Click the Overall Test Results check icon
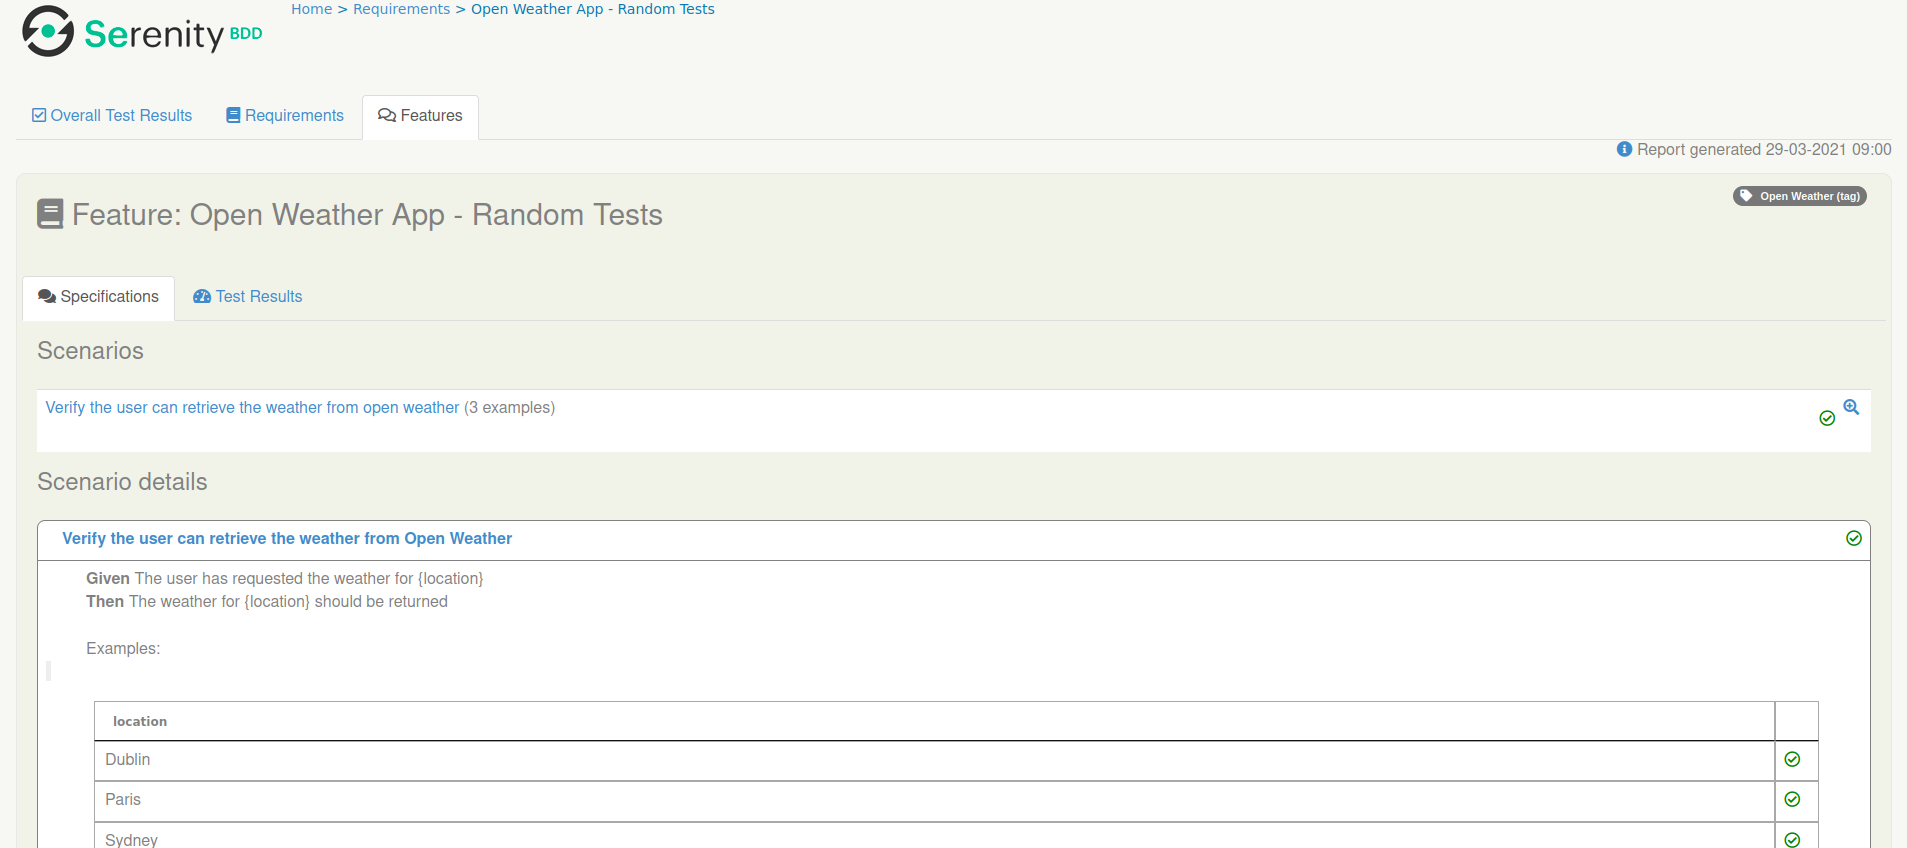1907x848 pixels. point(39,115)
